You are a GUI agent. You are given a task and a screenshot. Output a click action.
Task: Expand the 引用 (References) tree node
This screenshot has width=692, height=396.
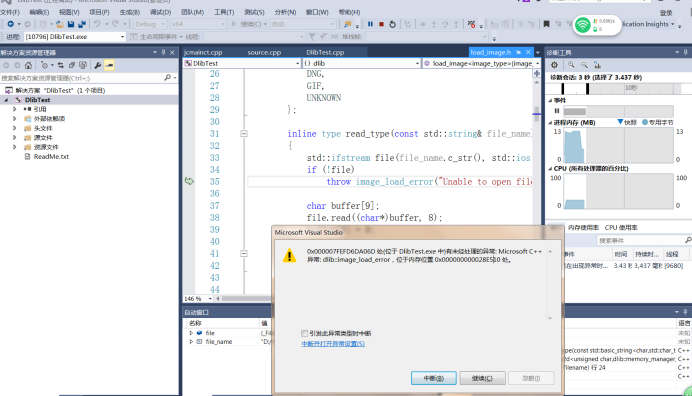(15, 109)
